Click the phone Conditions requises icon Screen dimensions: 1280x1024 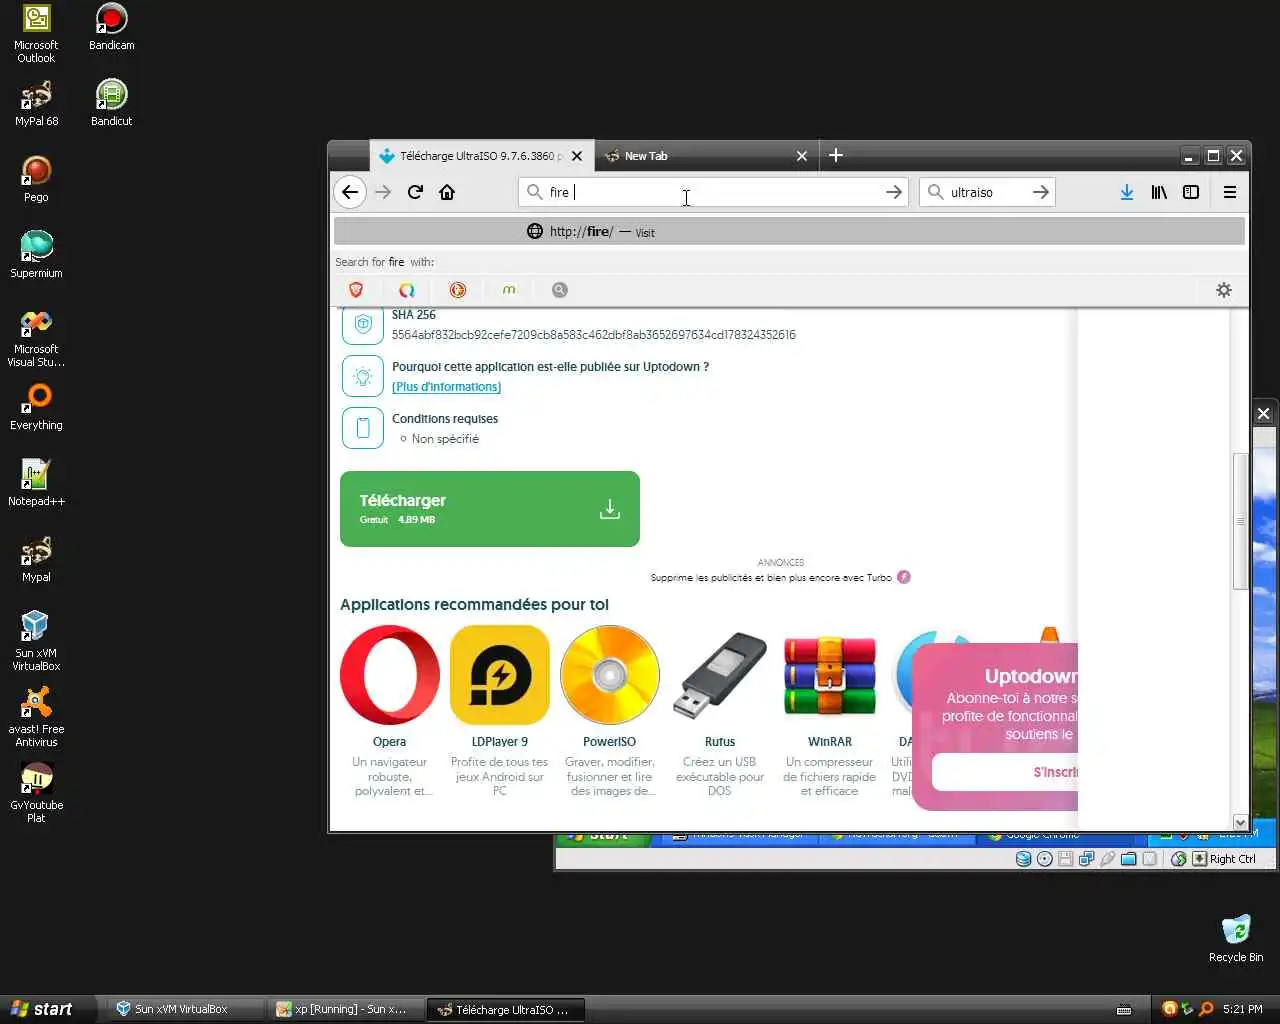363,428
